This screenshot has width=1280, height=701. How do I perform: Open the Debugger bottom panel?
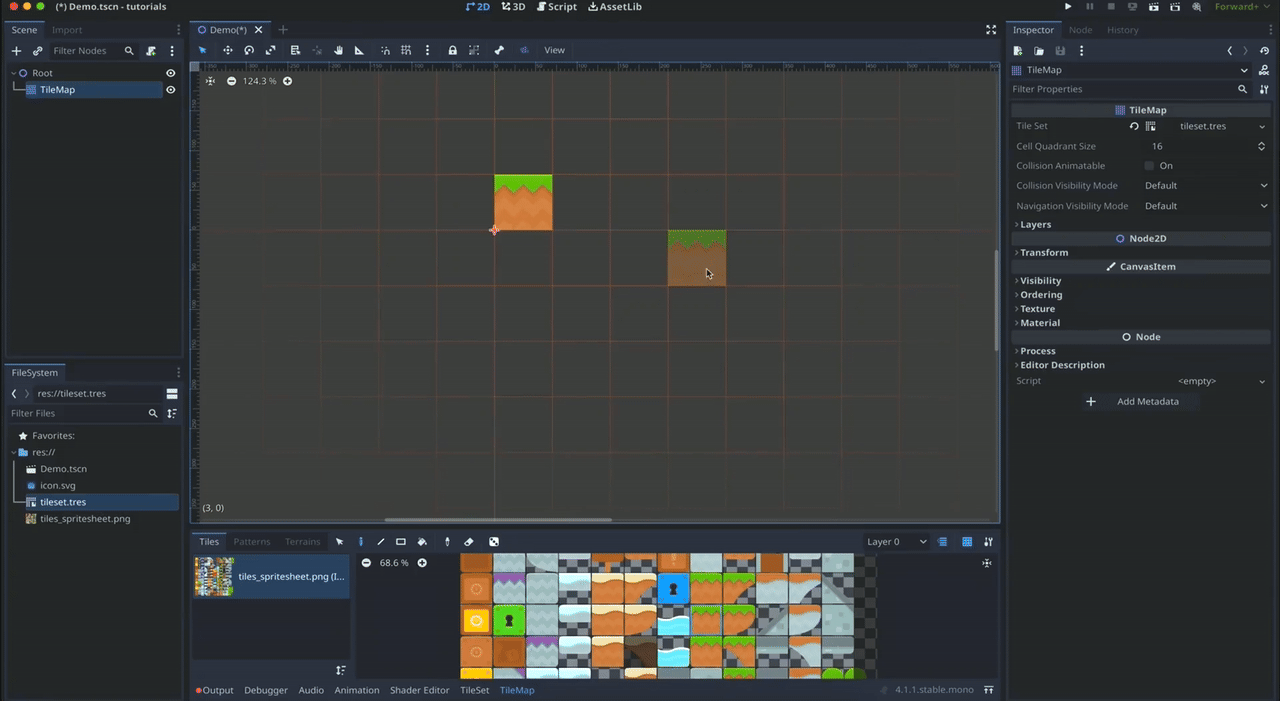(266, 690)
